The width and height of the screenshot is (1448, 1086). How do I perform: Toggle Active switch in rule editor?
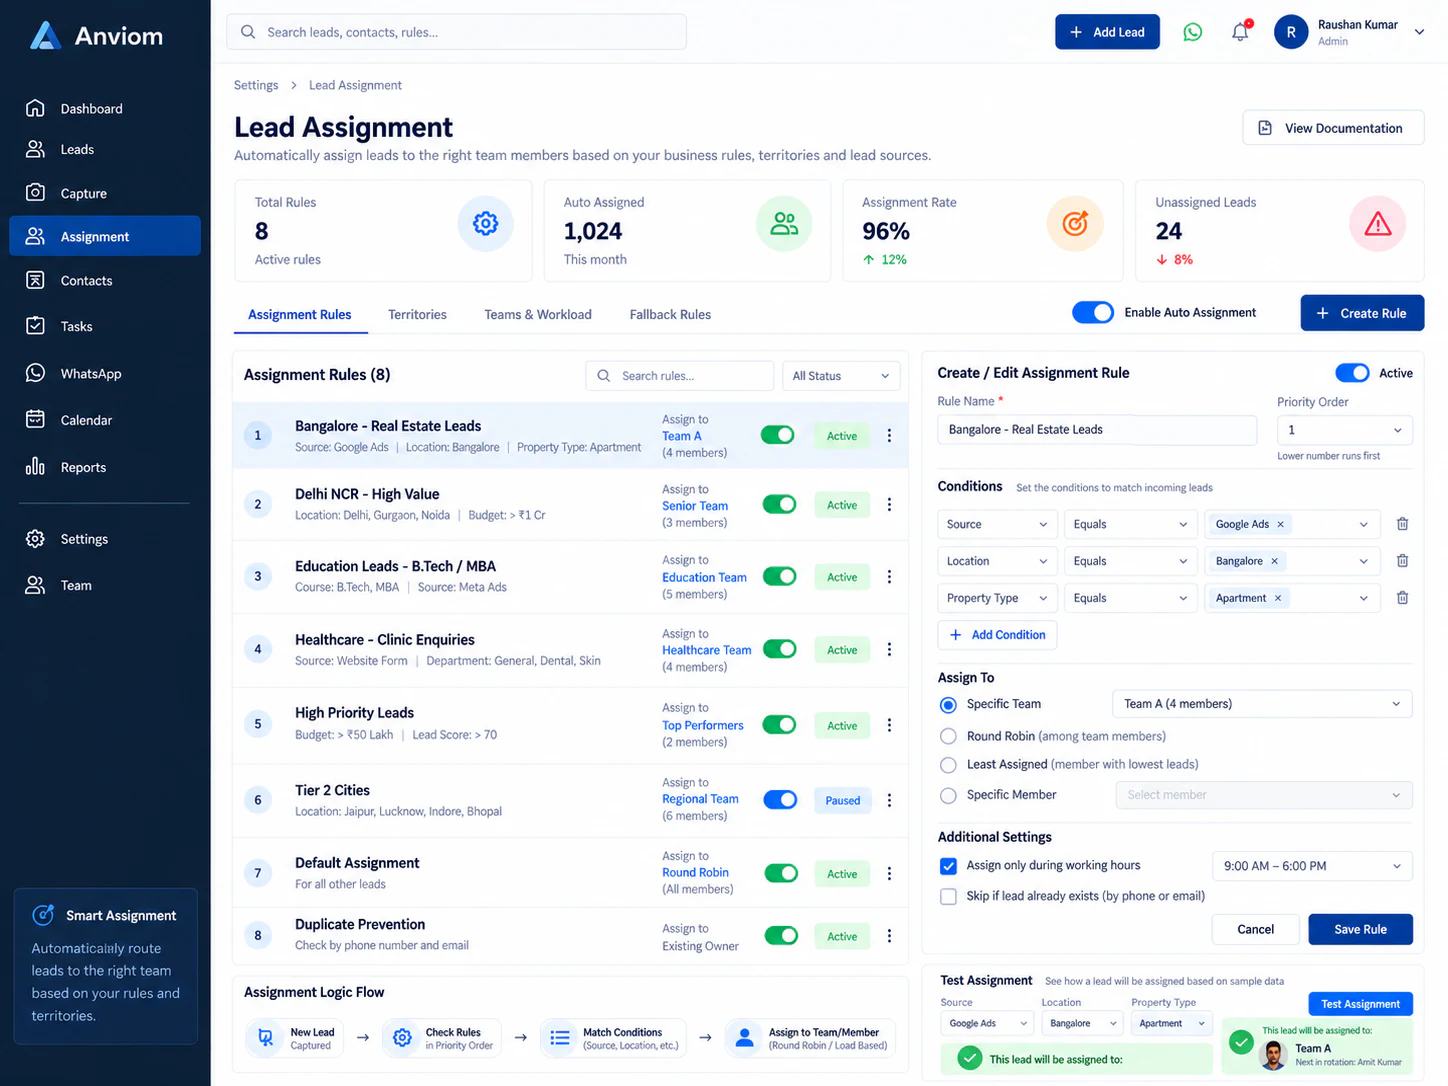[x=1352, y=373]
